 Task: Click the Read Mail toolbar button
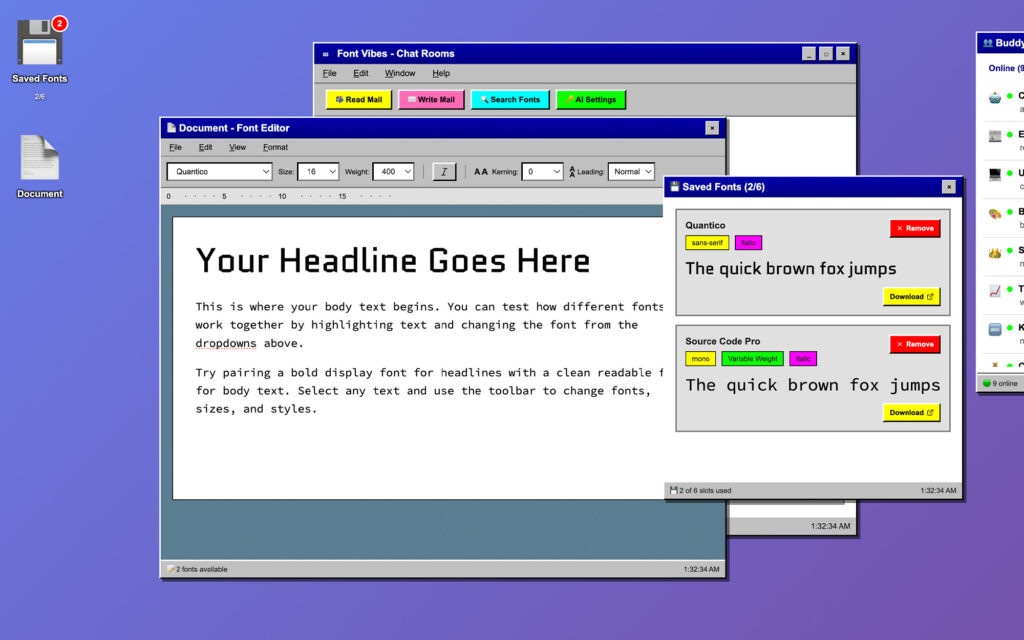coord(359,100)
